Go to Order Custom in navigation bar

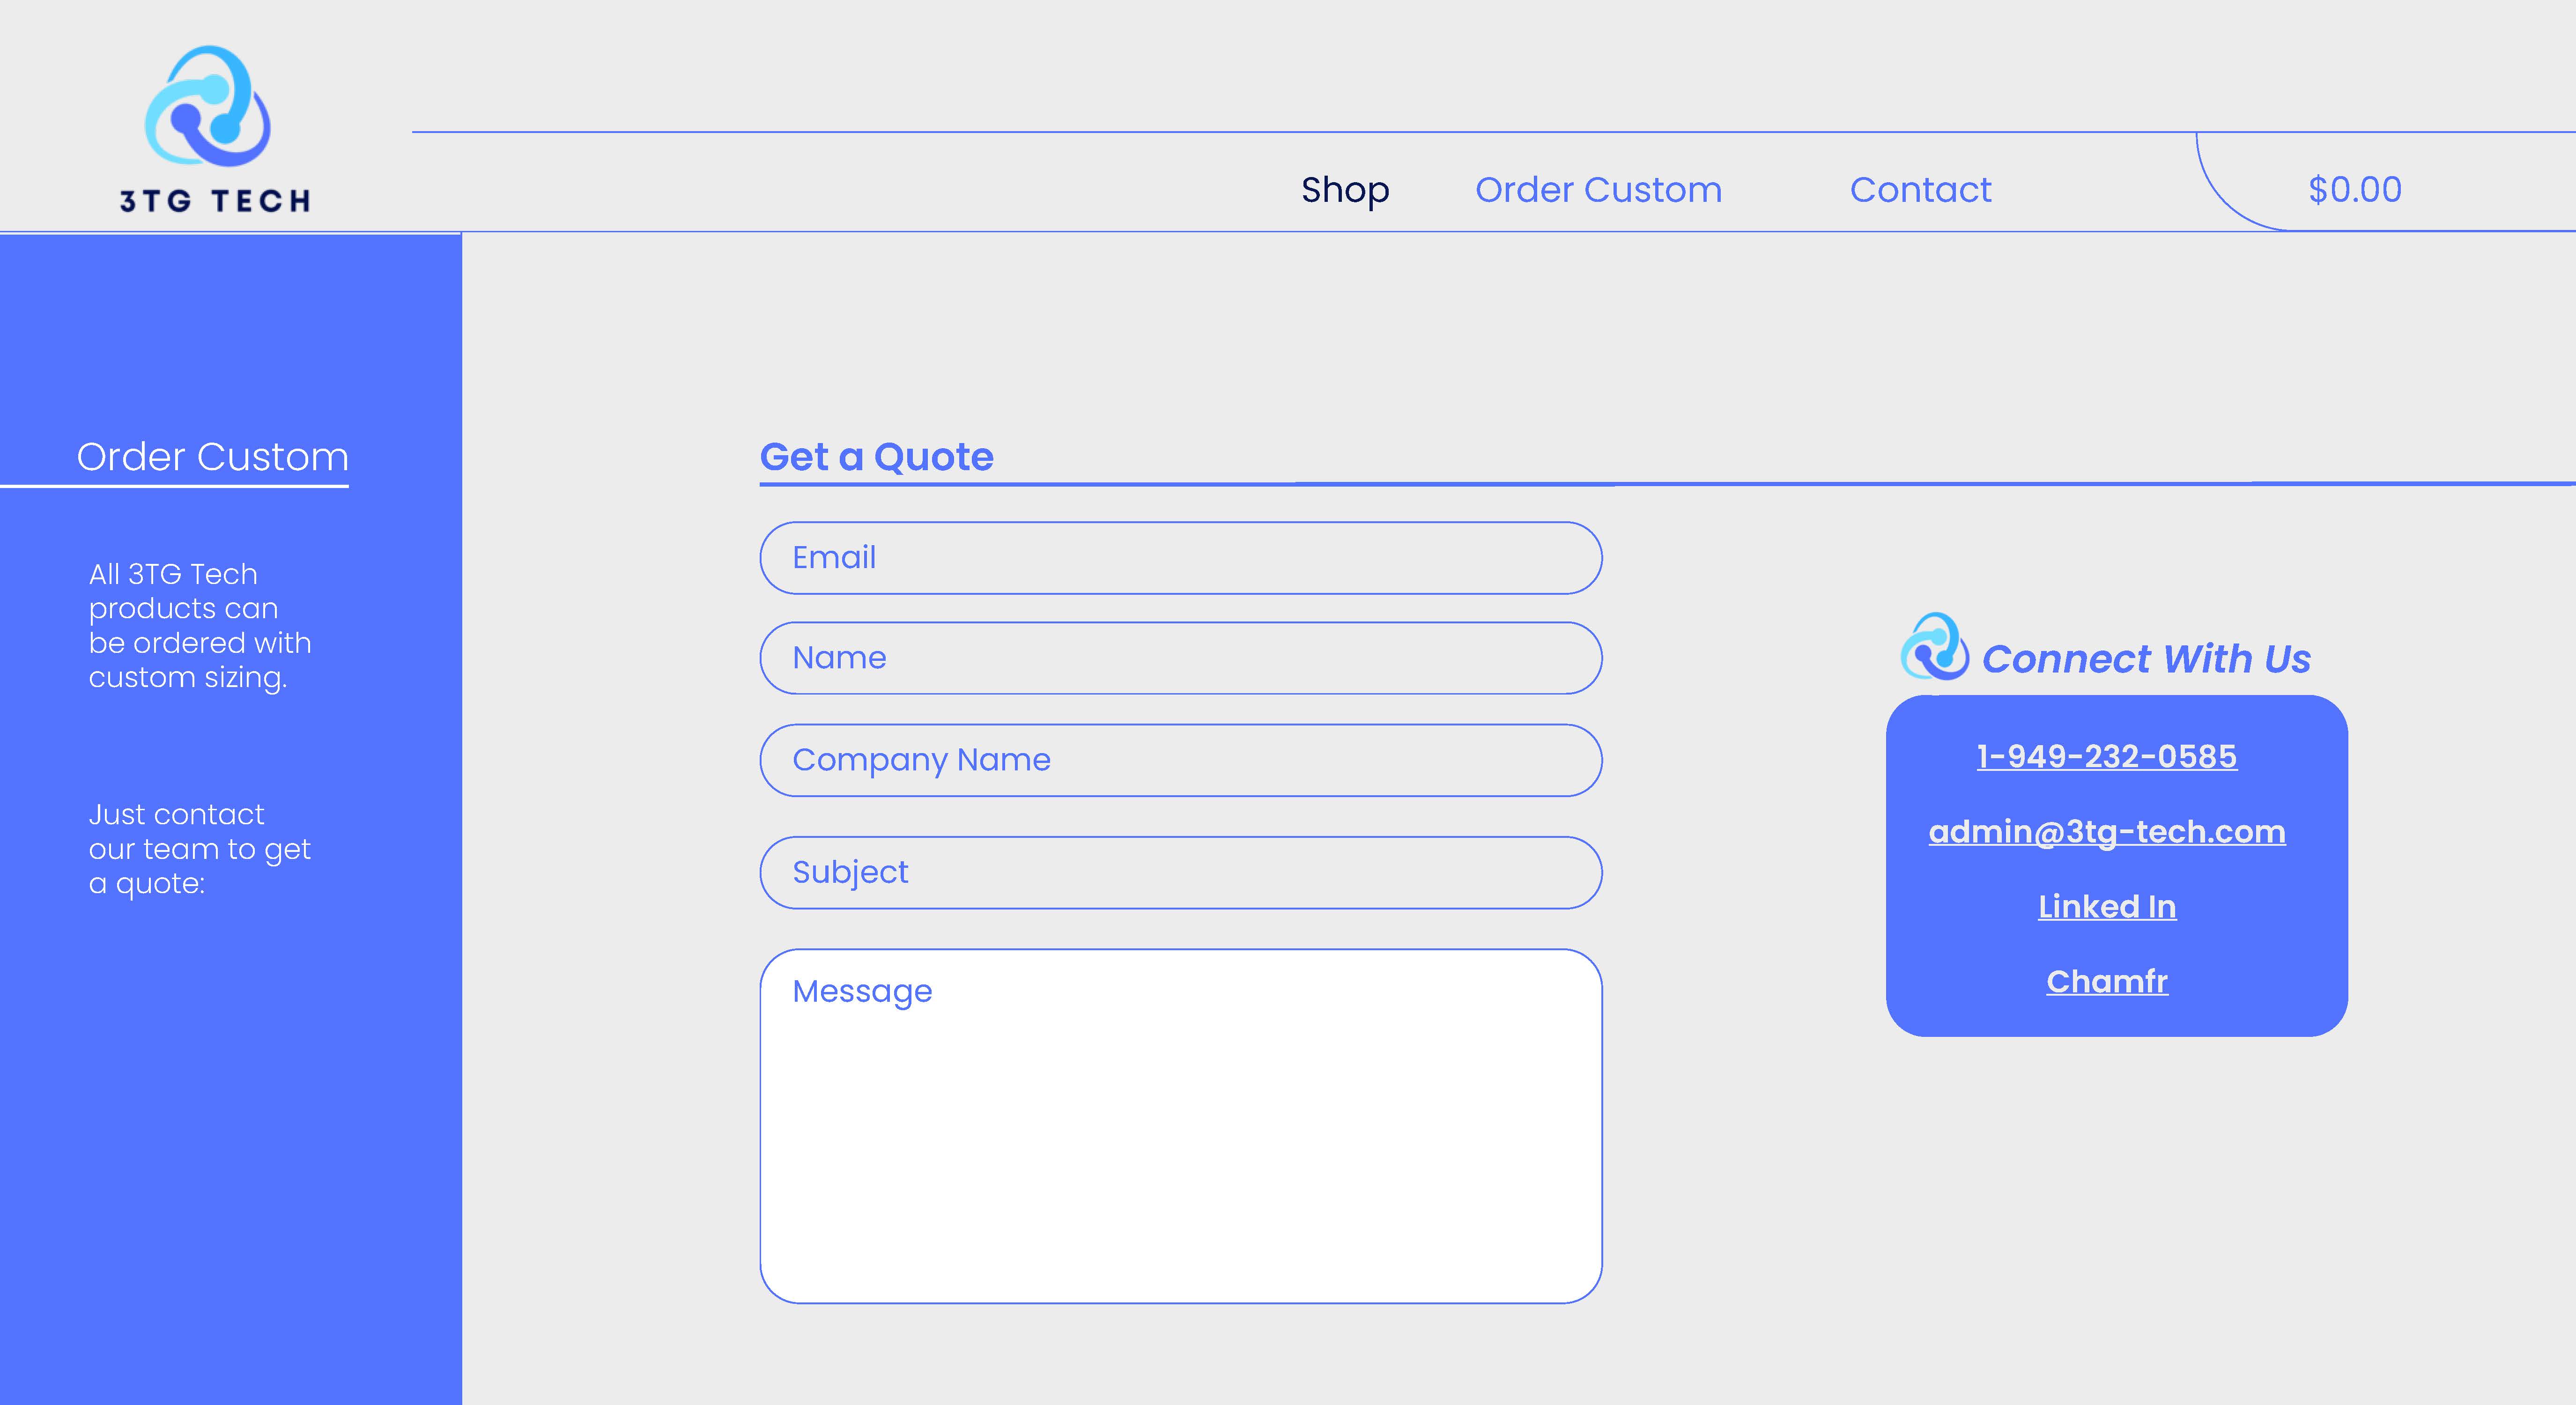tap(1598, 190)
